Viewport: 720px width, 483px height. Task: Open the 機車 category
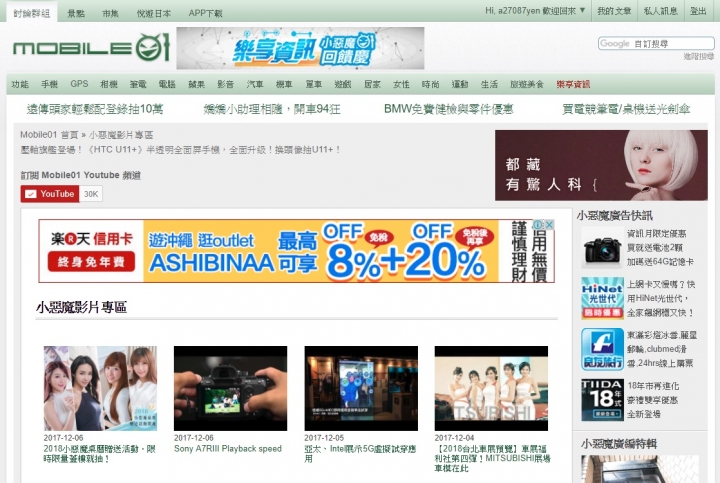coord(284,84)
